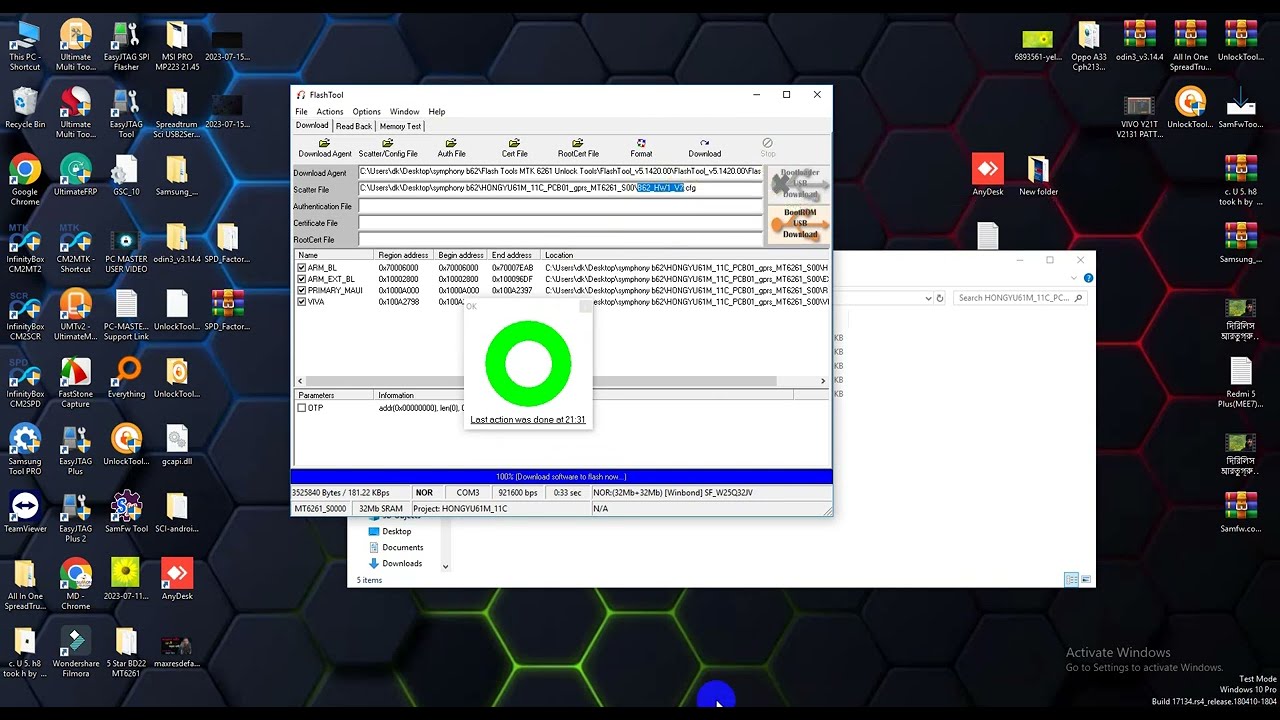Open the Help menu
1280x720 pixels.
437,112
